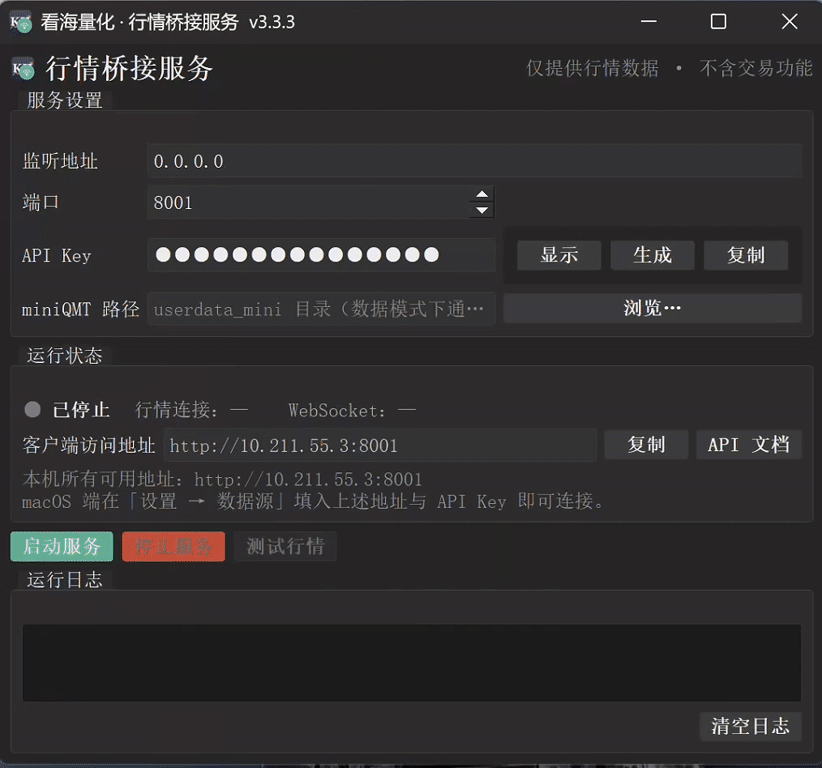Click the 仅提供行情数据 header text
The image size is (822, 768).
coord(592,68)
